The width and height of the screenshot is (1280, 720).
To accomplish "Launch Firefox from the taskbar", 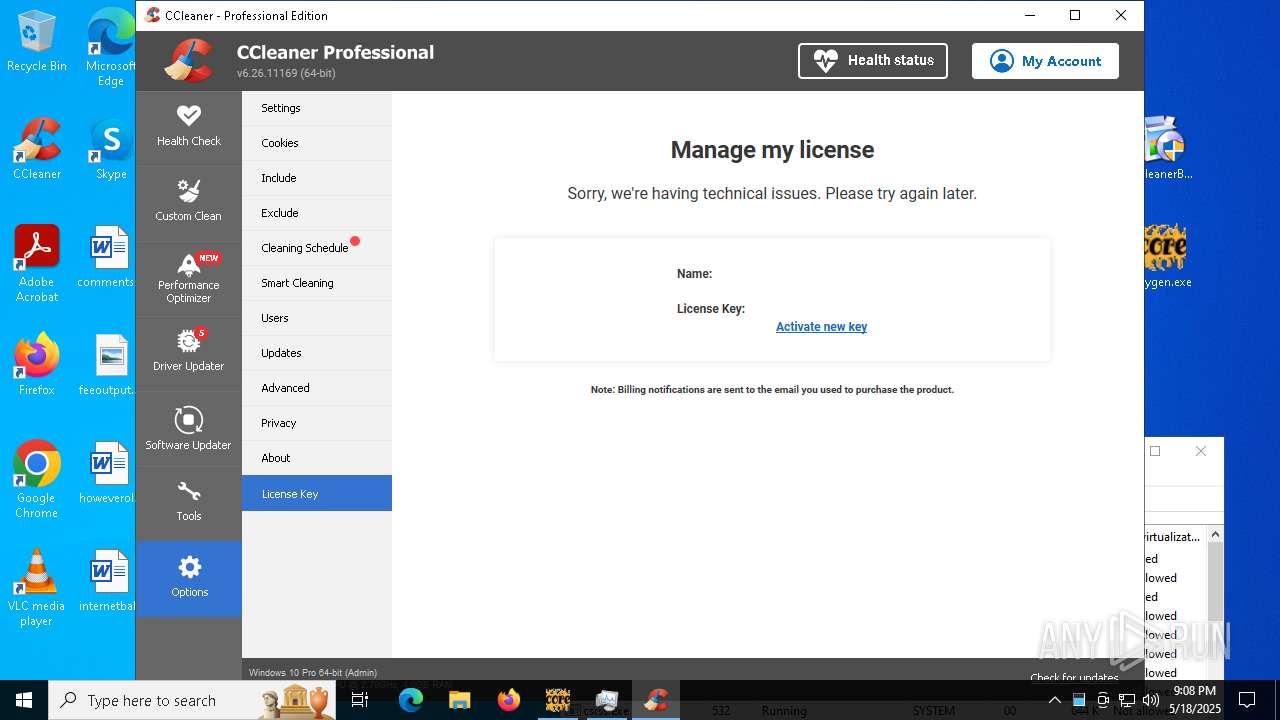I will pyautogui.click(x=509, y=700).
